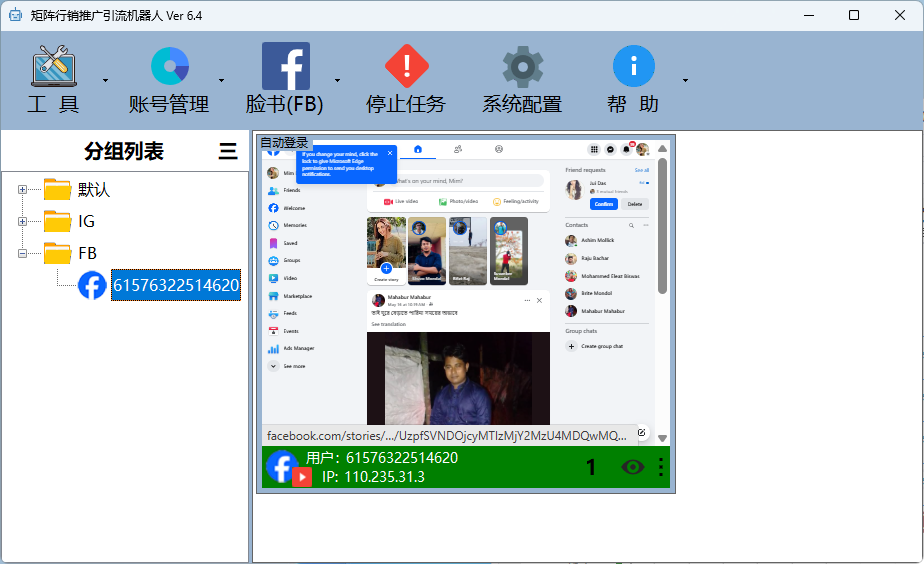924x564 pixels.
Task: Confirm Jui Das friend request
Action: [x=603, y=204]
